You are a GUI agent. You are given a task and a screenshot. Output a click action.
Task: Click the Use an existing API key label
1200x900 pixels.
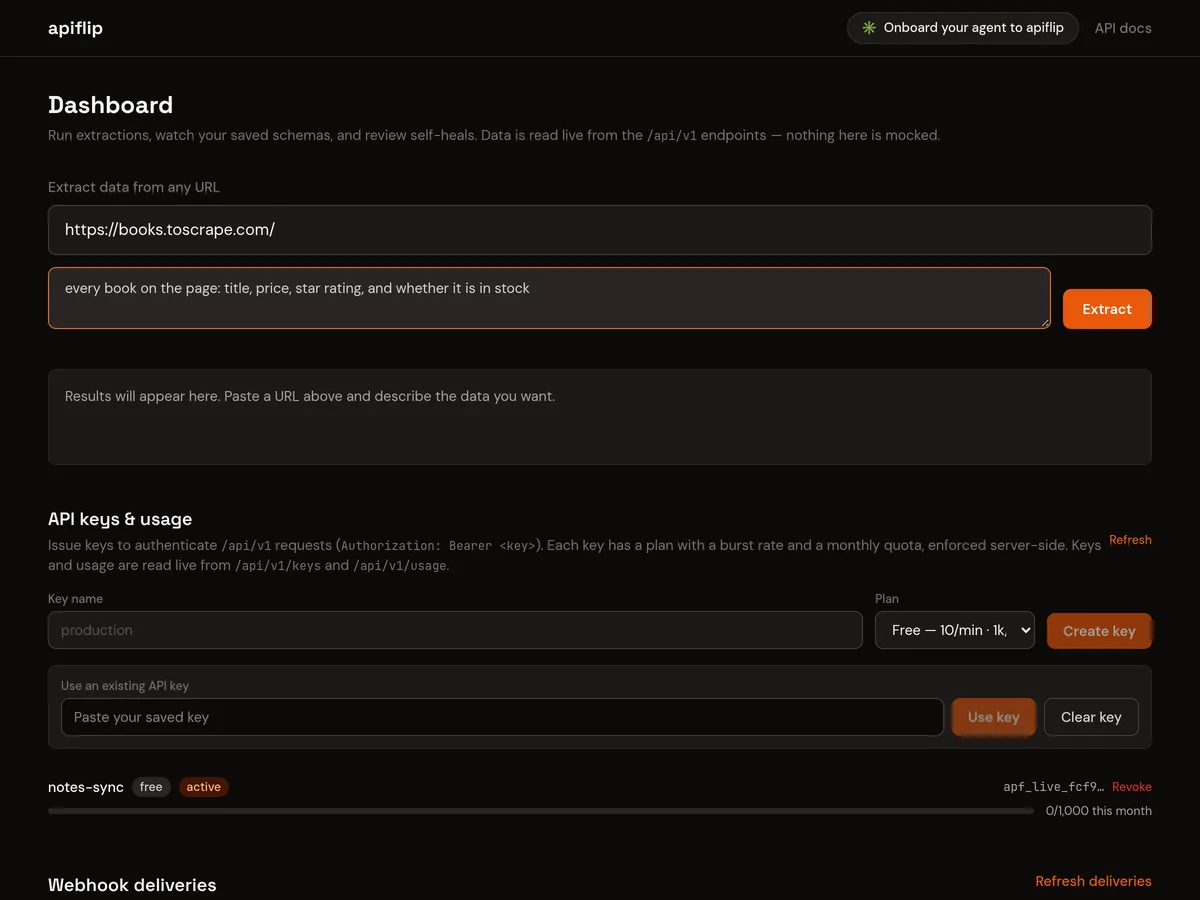pos(125,686)
